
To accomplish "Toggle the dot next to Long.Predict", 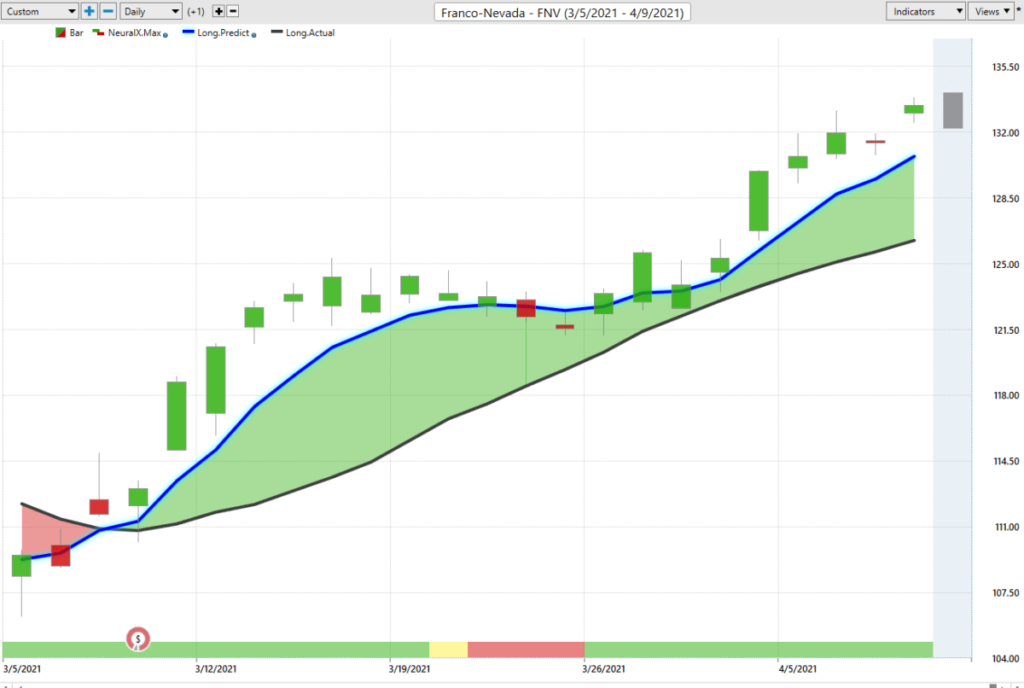I will coord(254,35).
